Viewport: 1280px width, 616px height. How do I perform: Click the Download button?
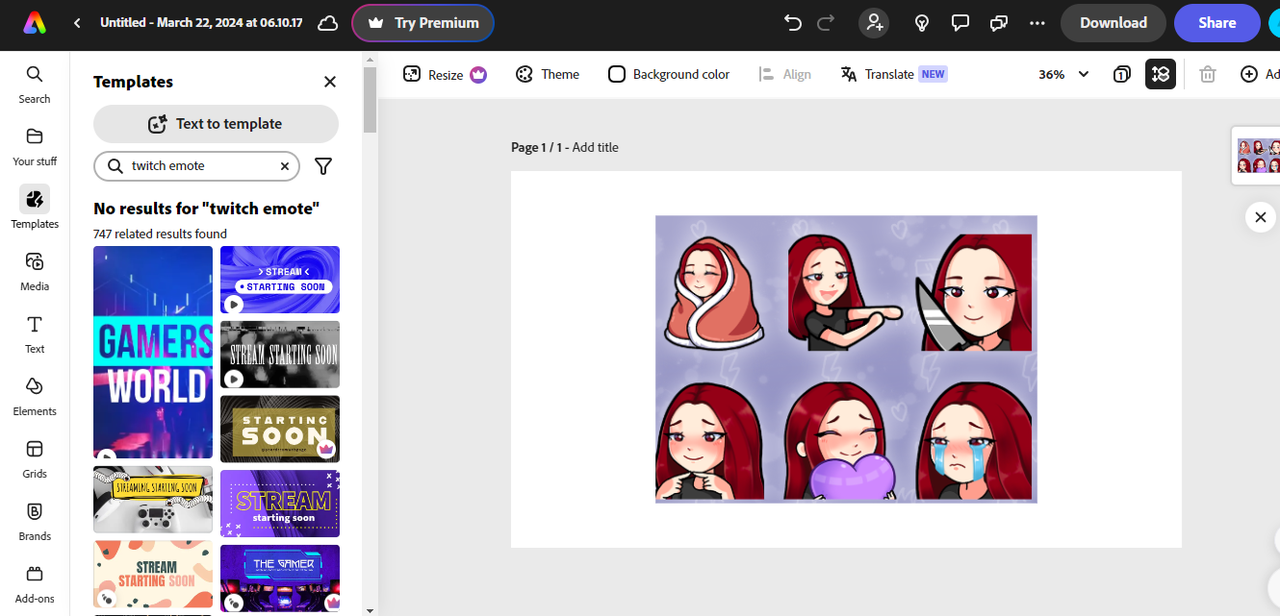click(1113, 23)
